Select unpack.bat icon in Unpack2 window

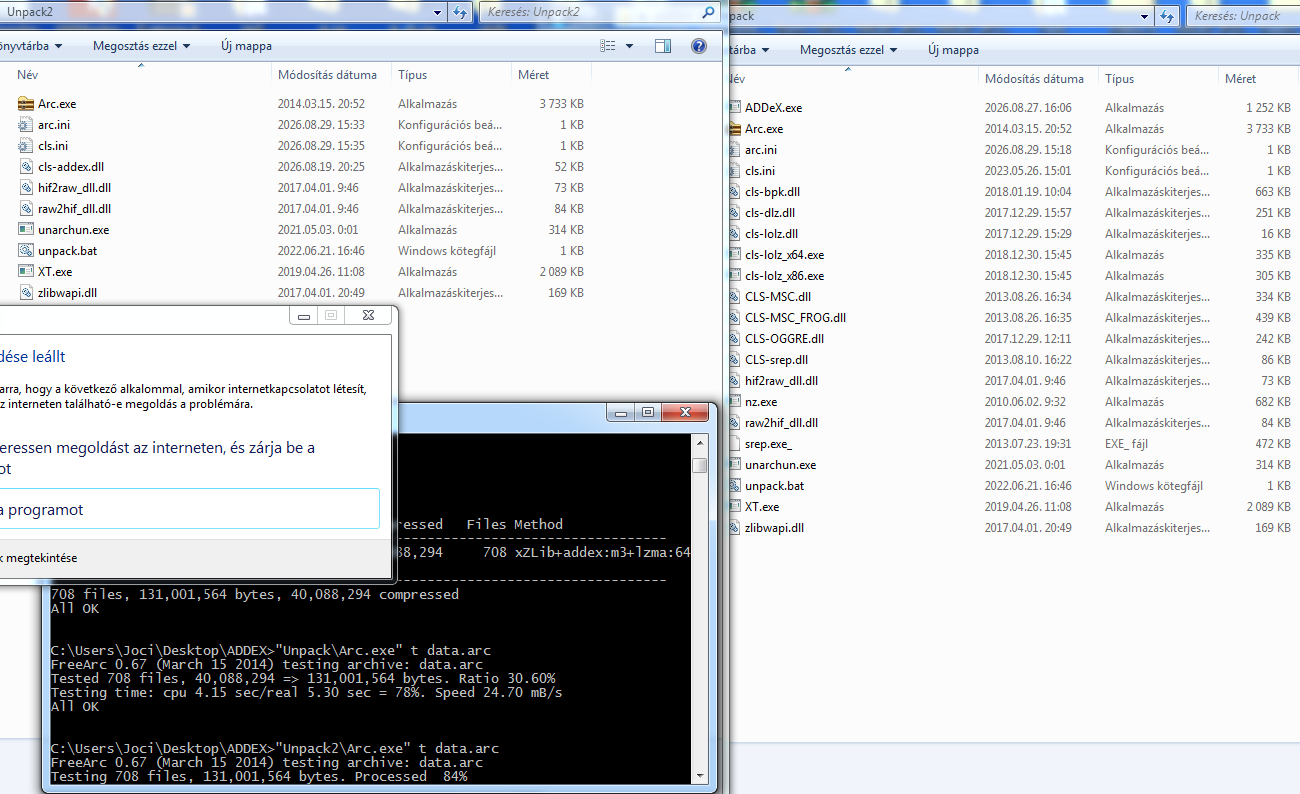pos(27,251)
